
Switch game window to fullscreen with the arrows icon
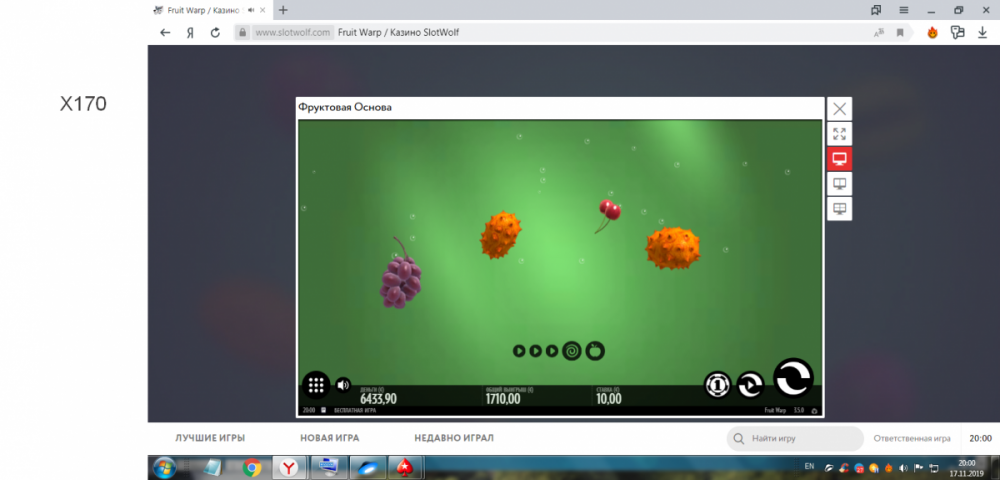[839, 134]
